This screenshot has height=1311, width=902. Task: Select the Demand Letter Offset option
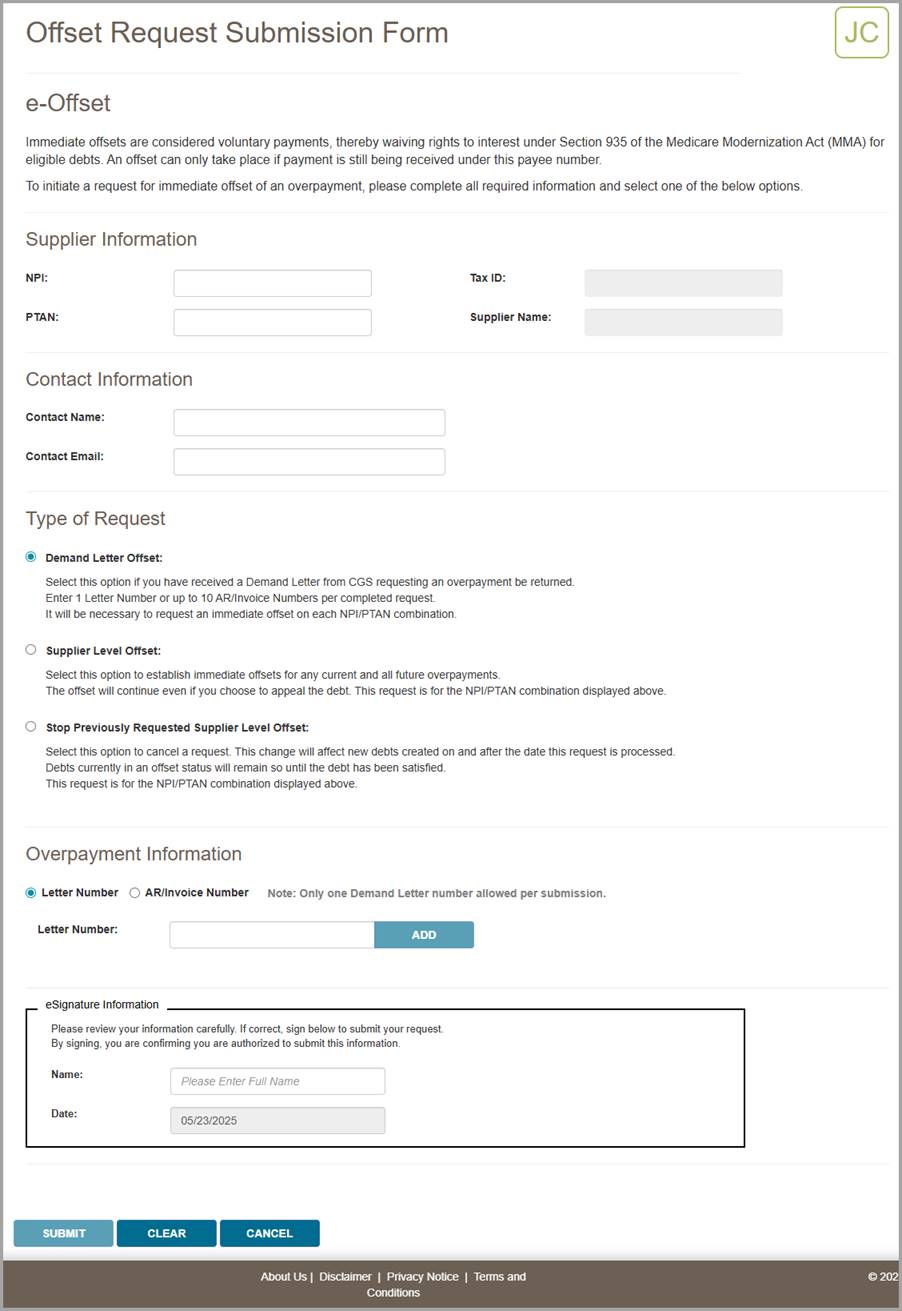(x=30, y=557)
